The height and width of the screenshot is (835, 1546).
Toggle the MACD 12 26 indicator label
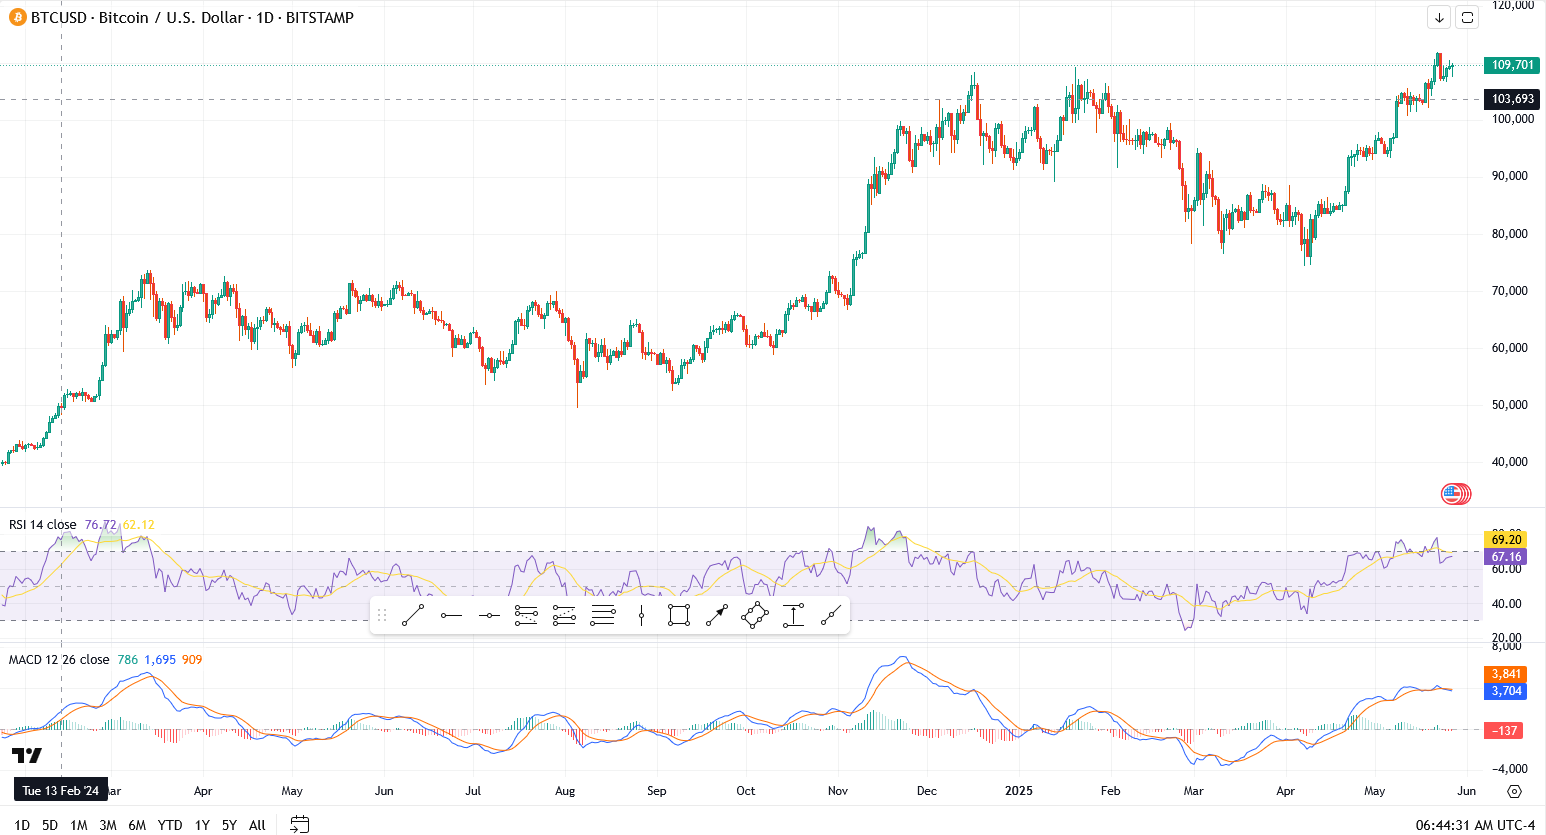(x=57, y=659)
